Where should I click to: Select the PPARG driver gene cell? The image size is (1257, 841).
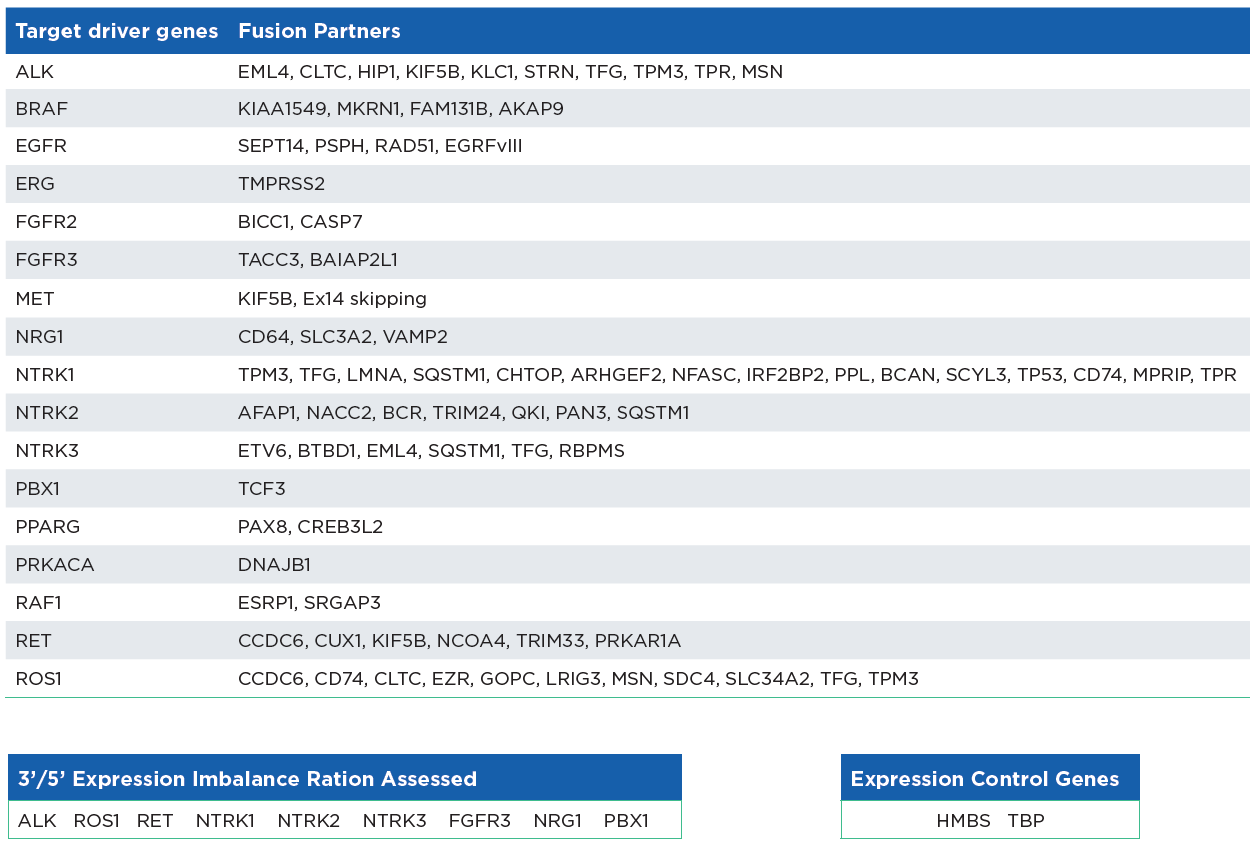(48, 527)
